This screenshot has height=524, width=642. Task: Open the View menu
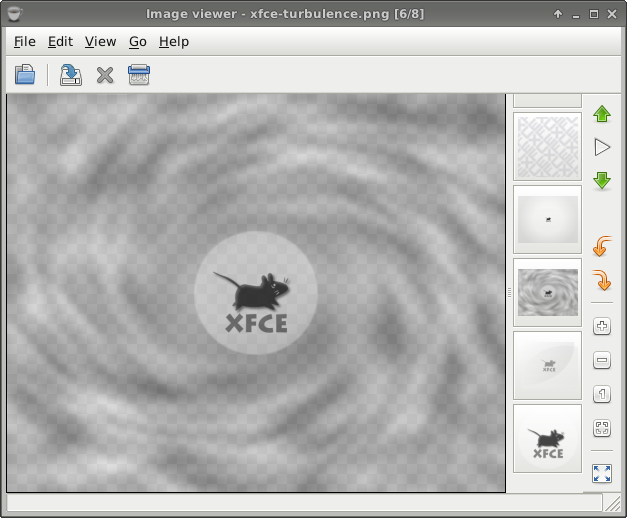point(100,42)
